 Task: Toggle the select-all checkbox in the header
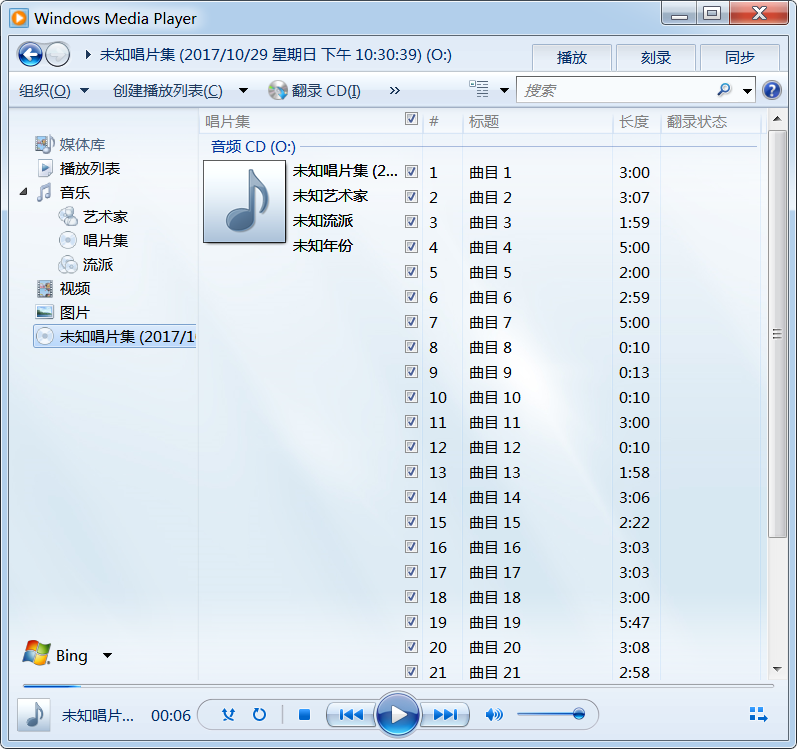[411, 119]
